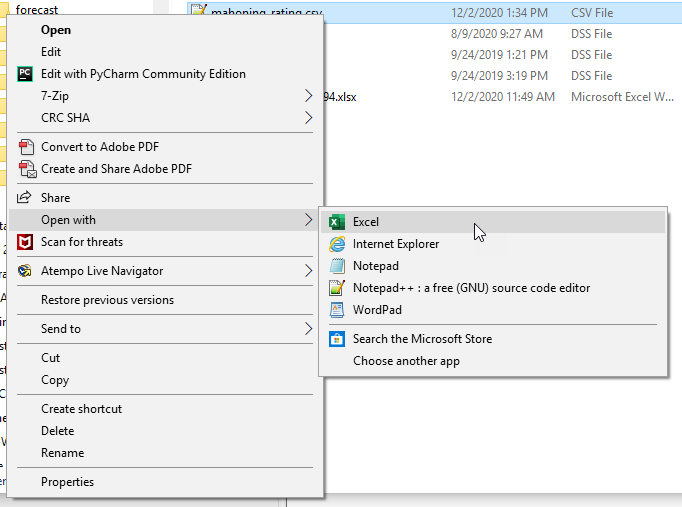The width and height of the screenshot is (682, 507).
Task: Click the PyCharm icon in context menu
Action: pos(25,74)
